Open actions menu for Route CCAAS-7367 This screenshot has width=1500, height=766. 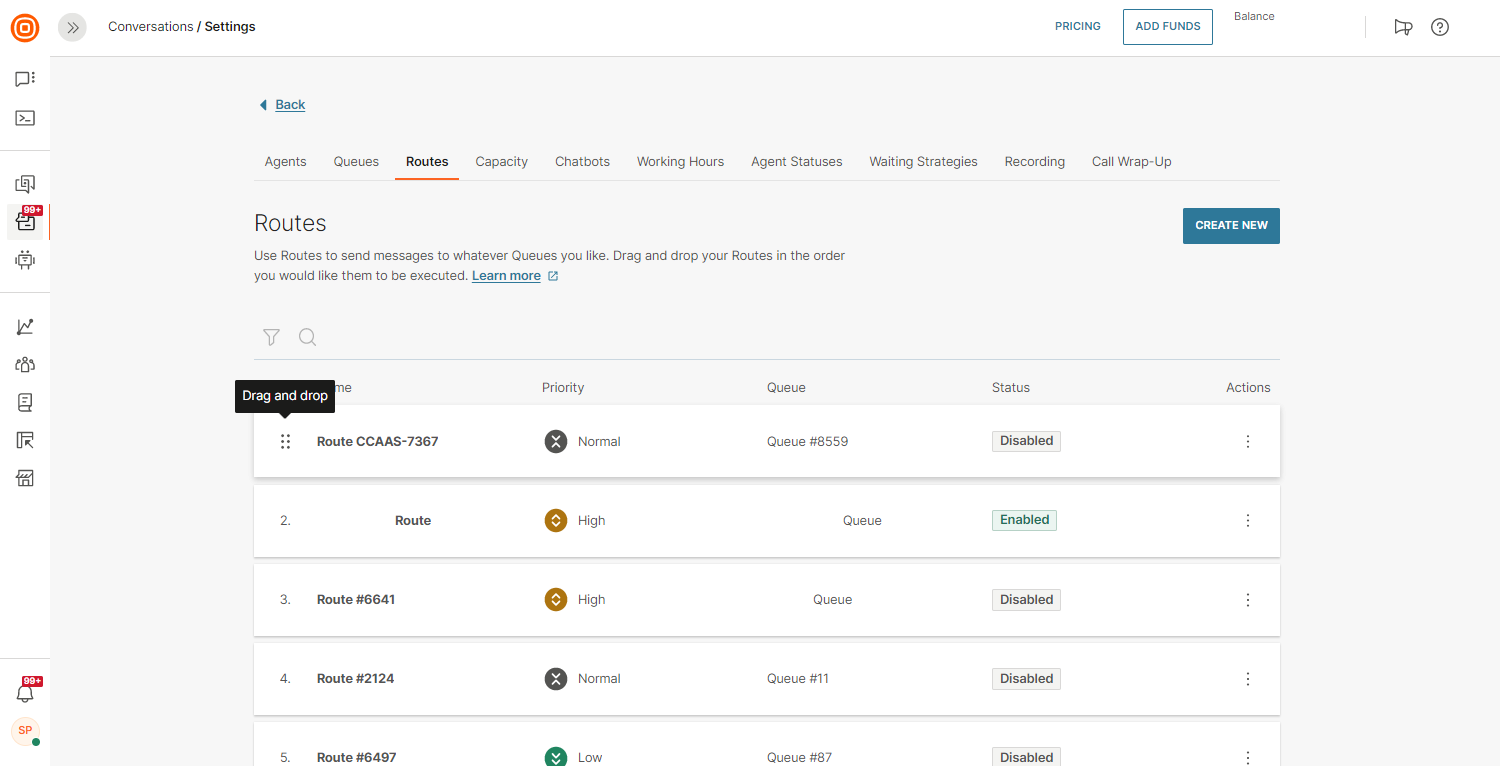[1247, 441]
